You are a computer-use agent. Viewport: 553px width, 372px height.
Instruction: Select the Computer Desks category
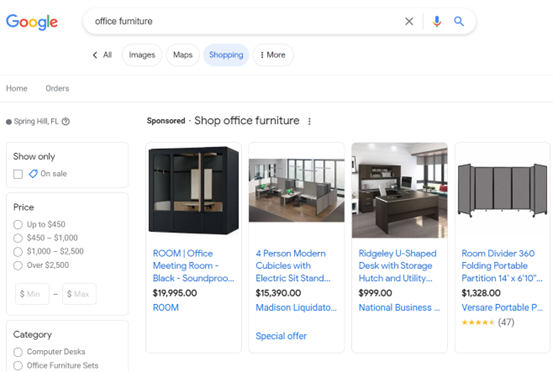coord(18,352)
